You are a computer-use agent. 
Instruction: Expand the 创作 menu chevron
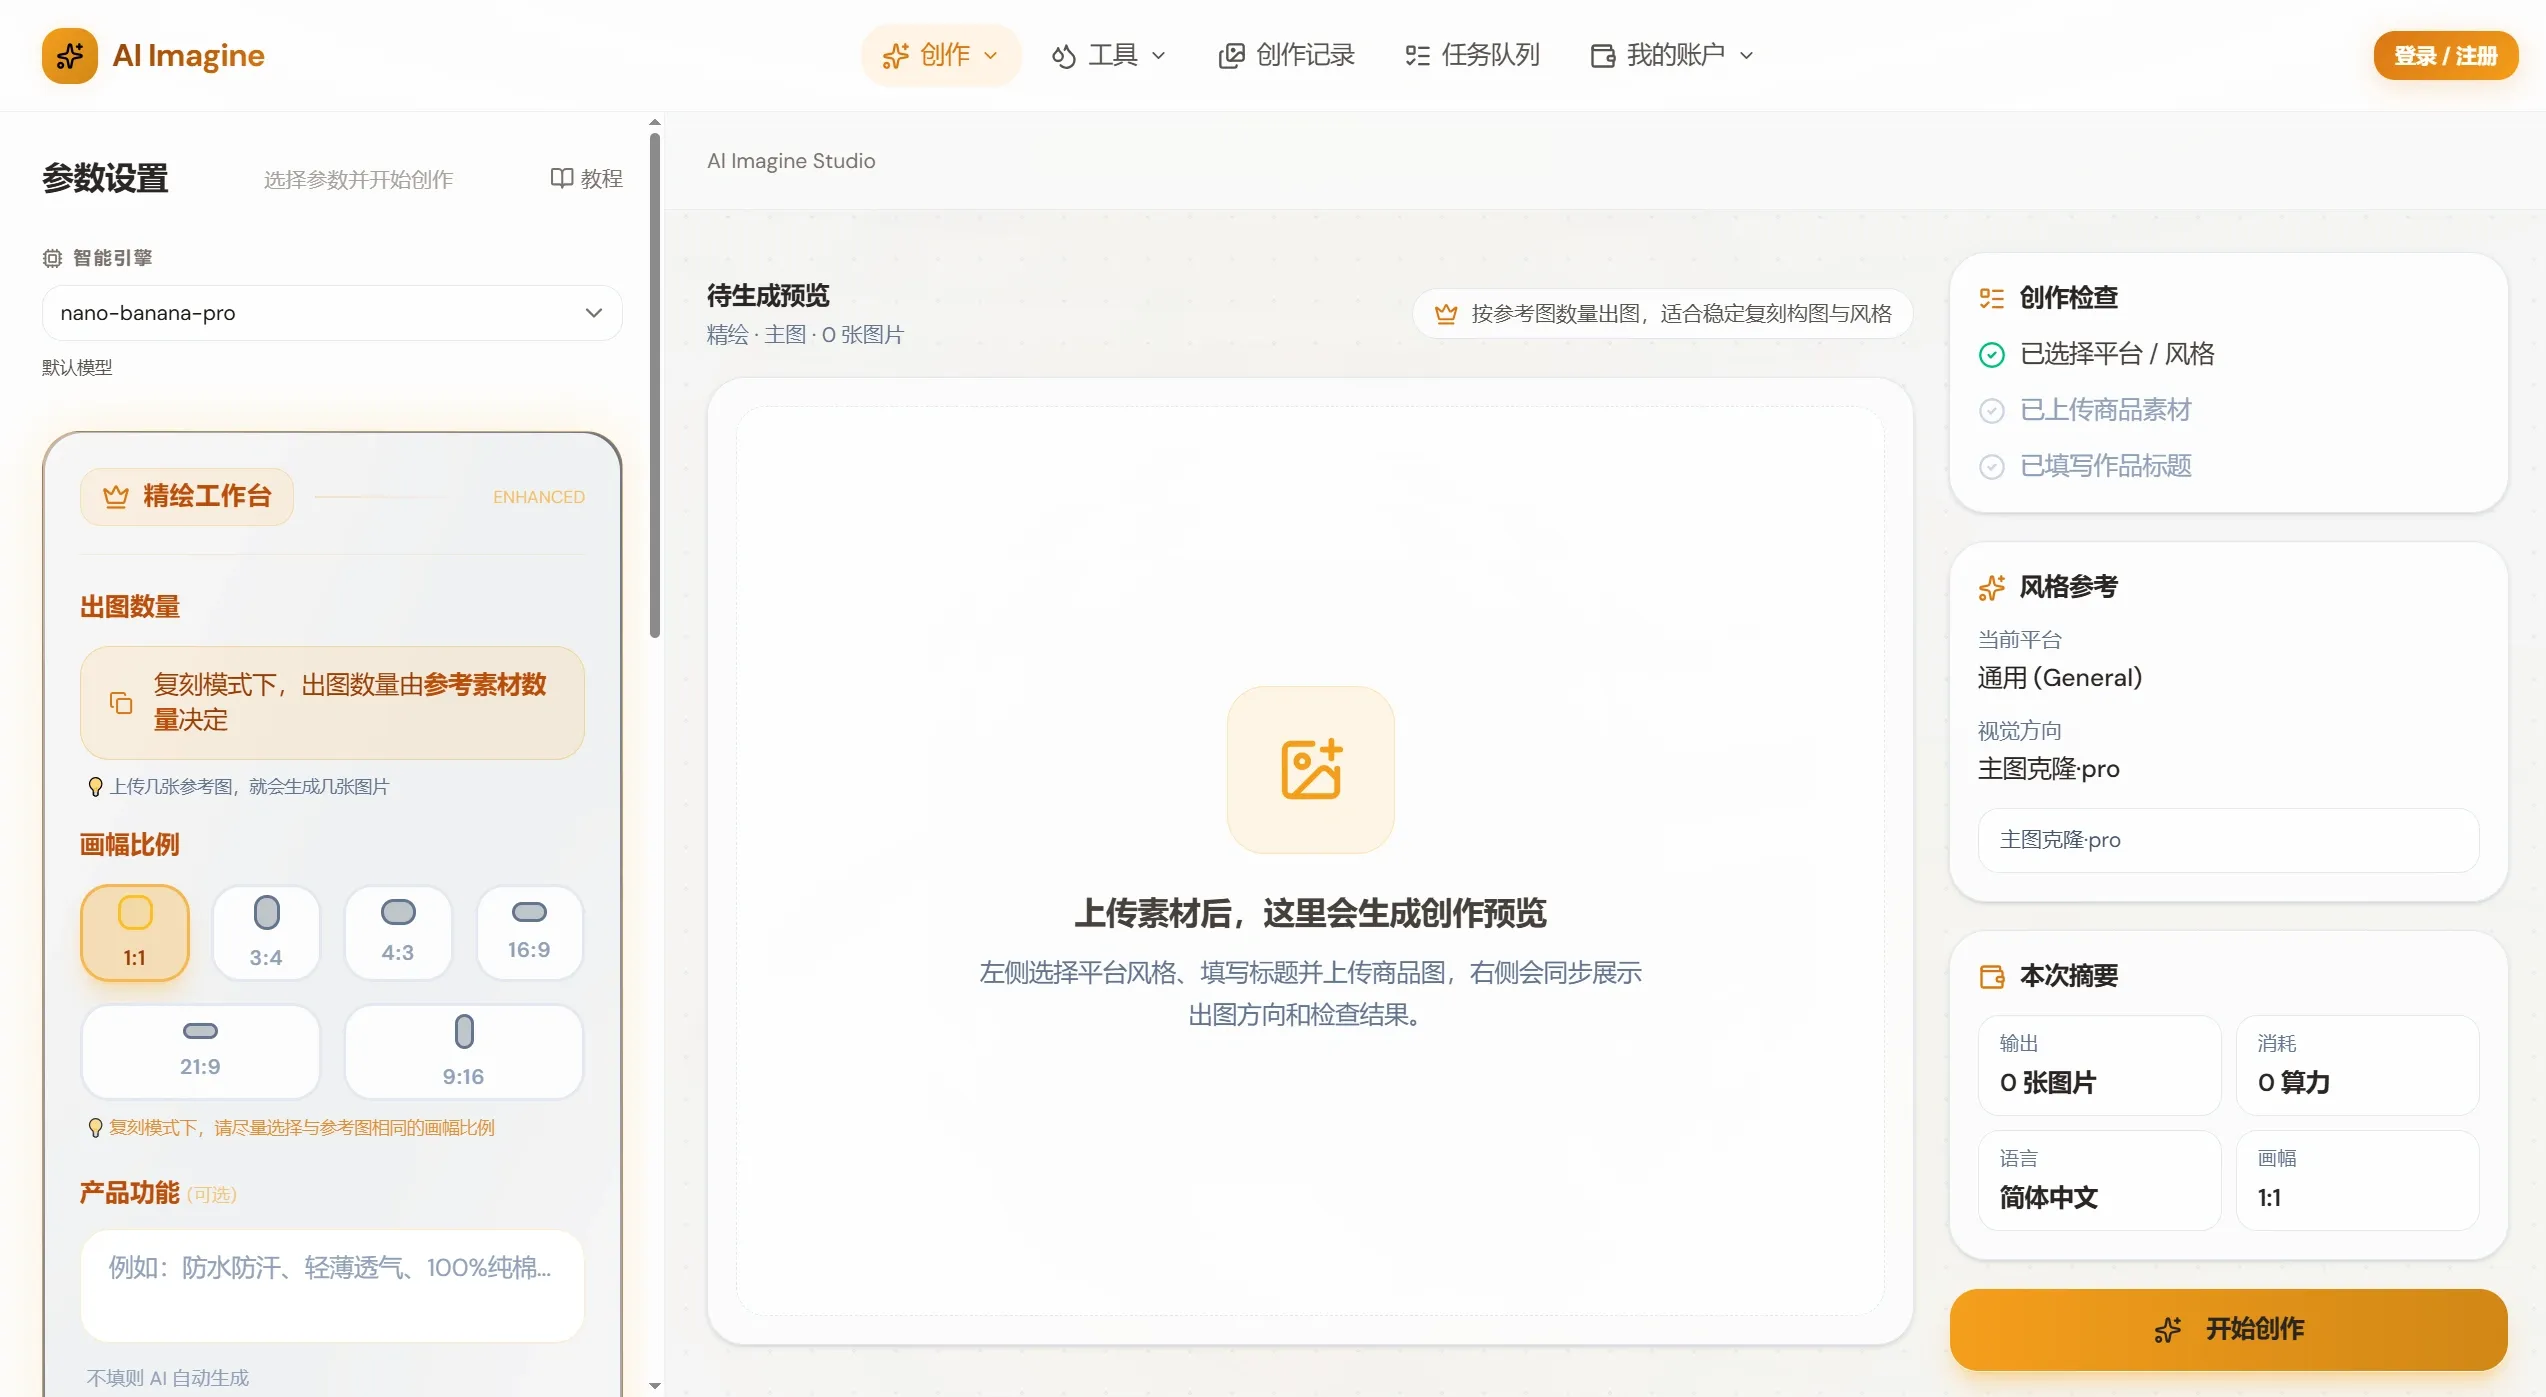(x=991, y=56)
